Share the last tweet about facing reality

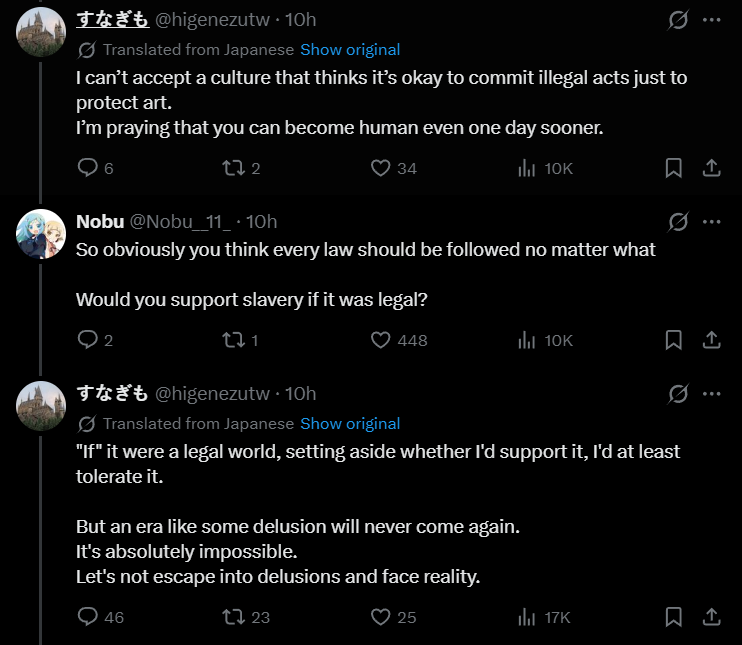coord(711,617)
